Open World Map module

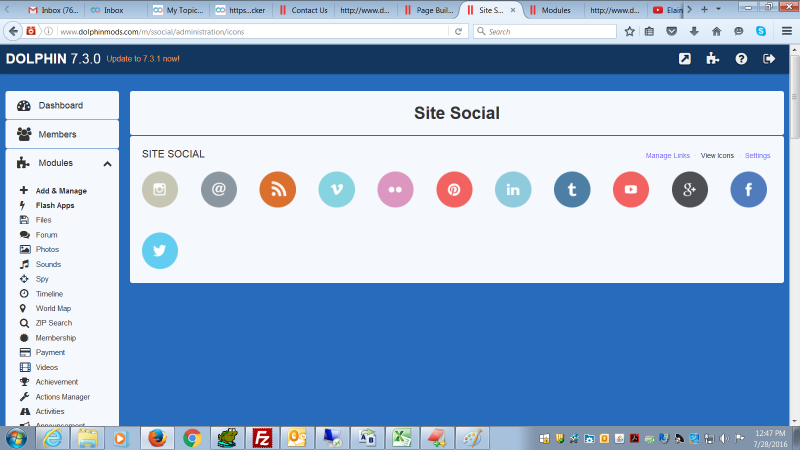coord(53,308)
